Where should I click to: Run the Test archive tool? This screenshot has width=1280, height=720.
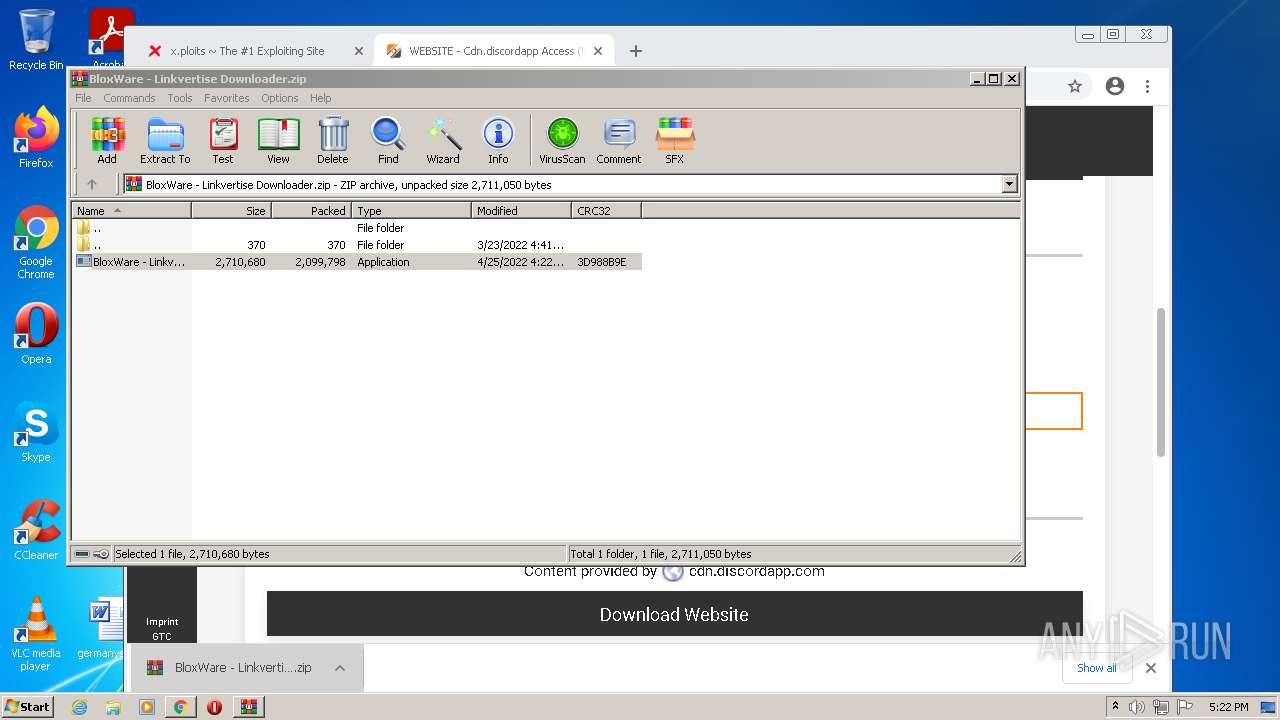(223, 140)
